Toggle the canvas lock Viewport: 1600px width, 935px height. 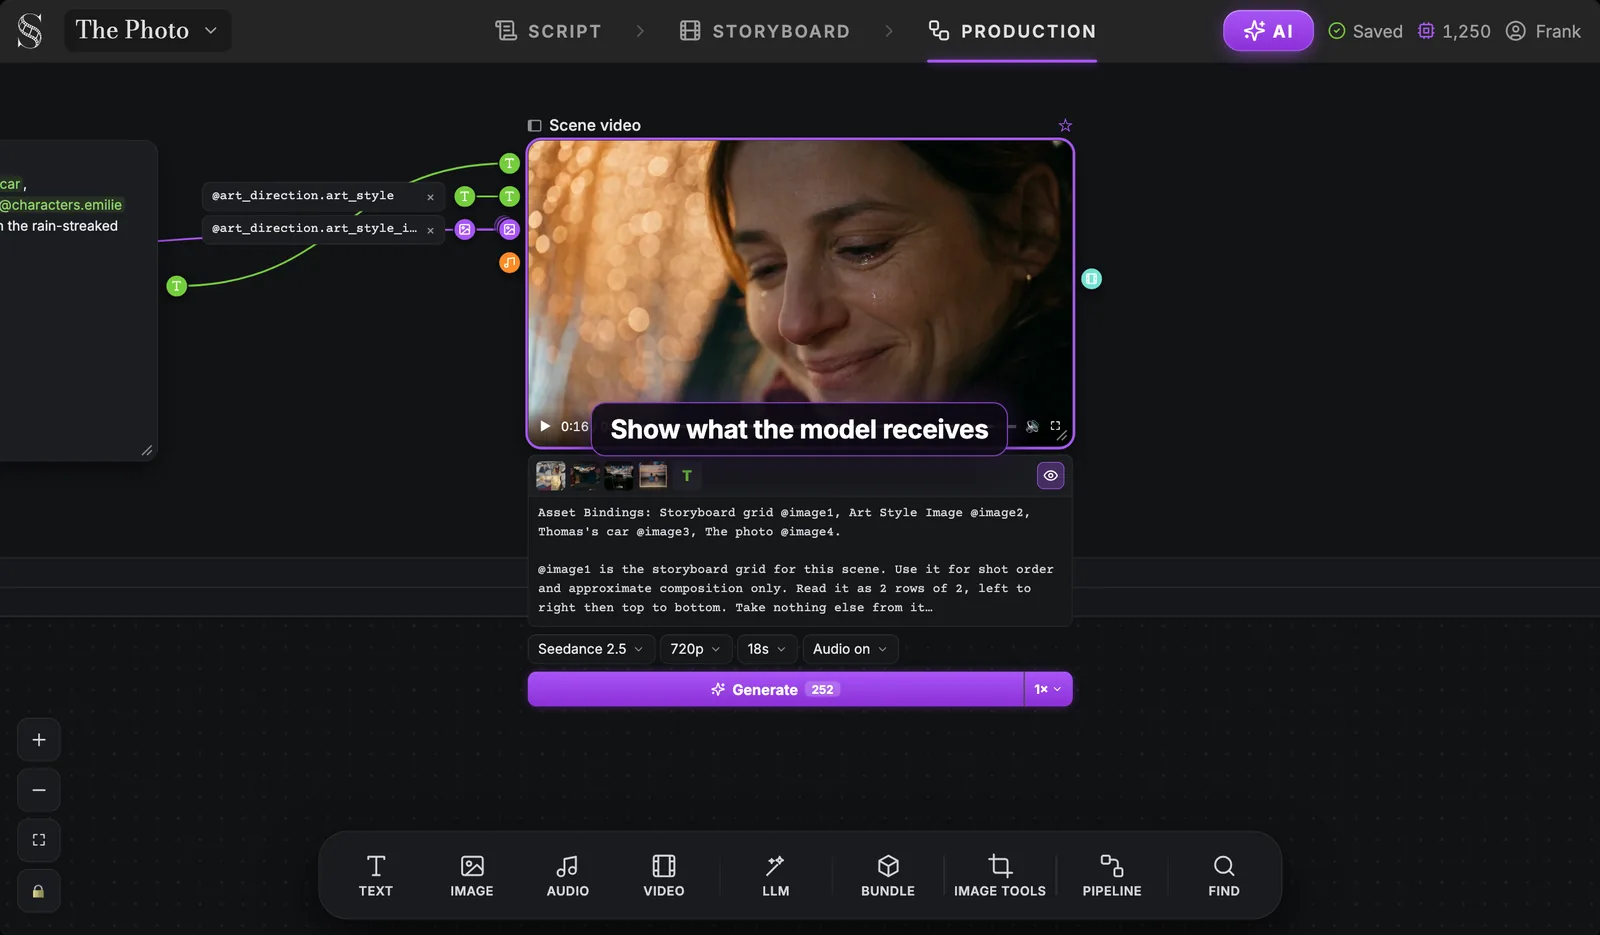coord(39,891)
